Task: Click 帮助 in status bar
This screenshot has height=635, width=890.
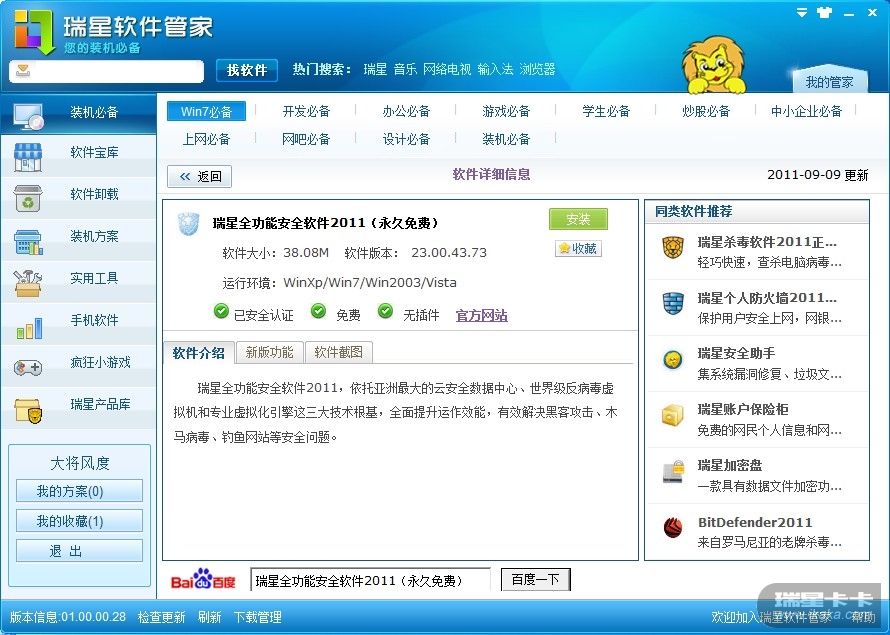Action: pyautogui.click(x=863, y=617)
